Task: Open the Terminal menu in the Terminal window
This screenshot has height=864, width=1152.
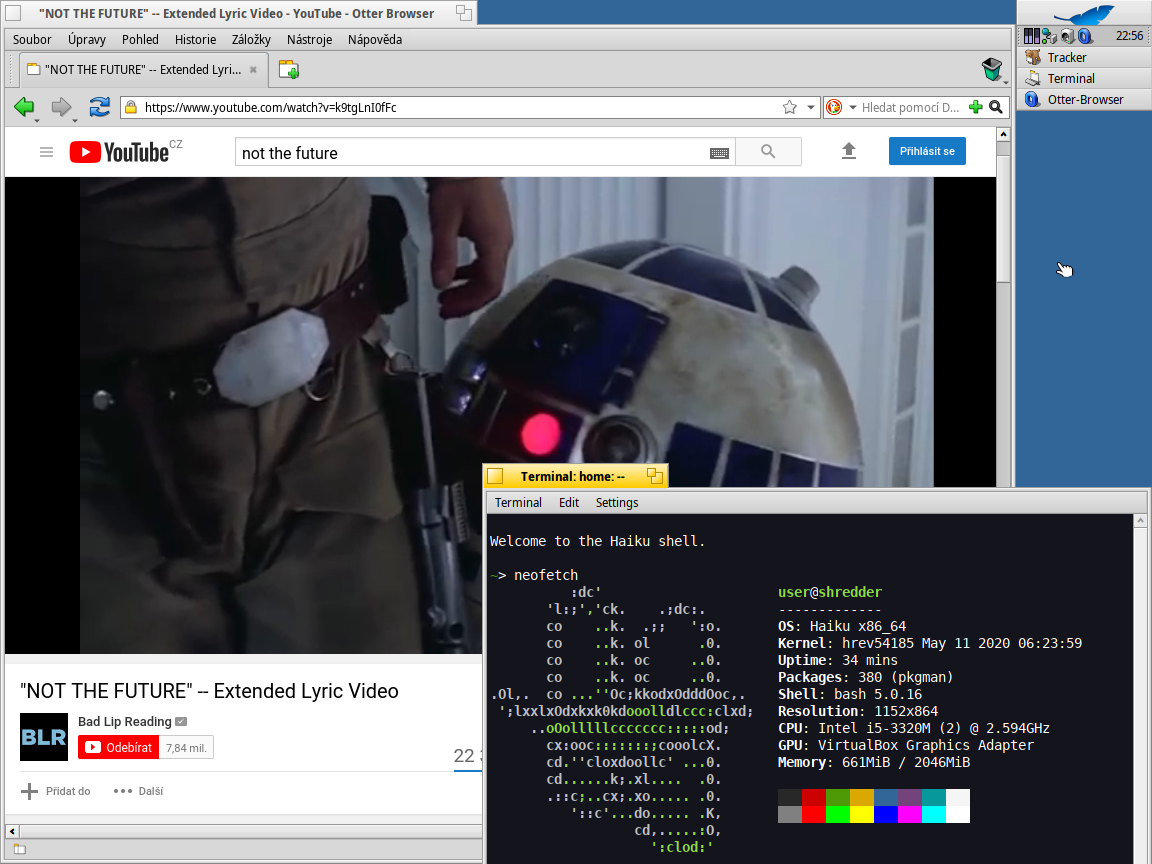Action: point(518,503)
